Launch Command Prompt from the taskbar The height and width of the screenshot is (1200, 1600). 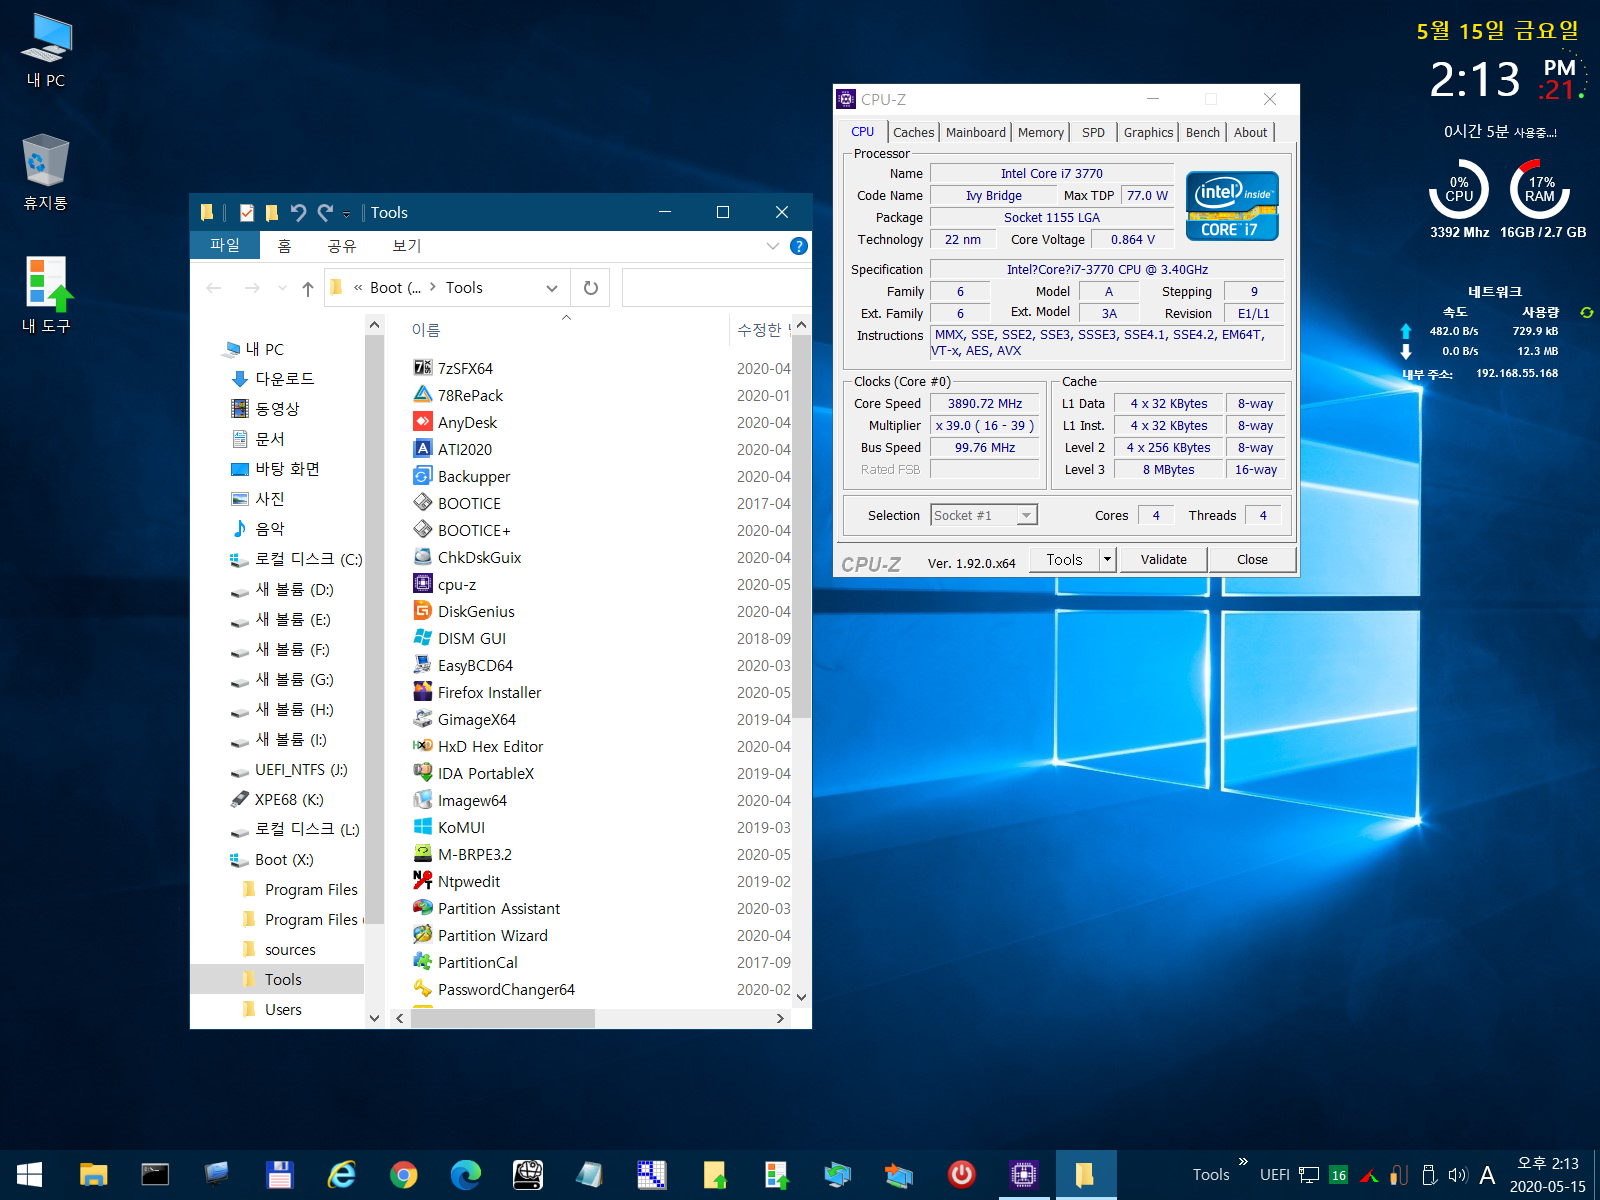click(155, 1174)
